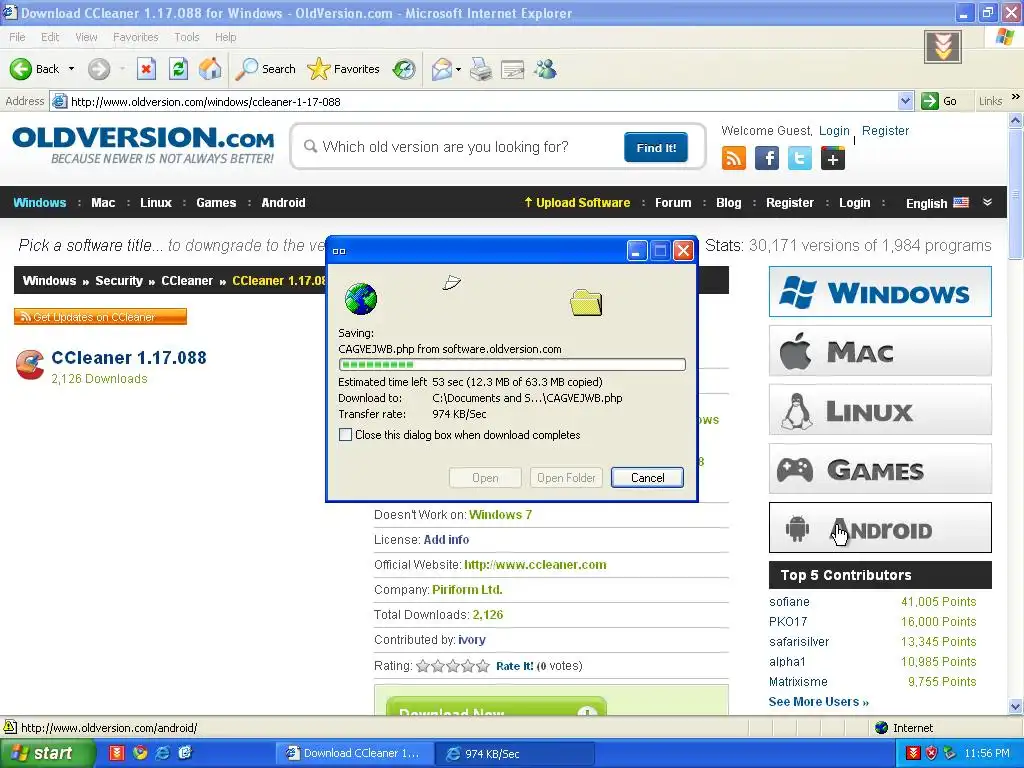Open the Favorites menu
The width and height of the screenshot is (1024, 768).
pyautogui.click(x=136, y=37)
